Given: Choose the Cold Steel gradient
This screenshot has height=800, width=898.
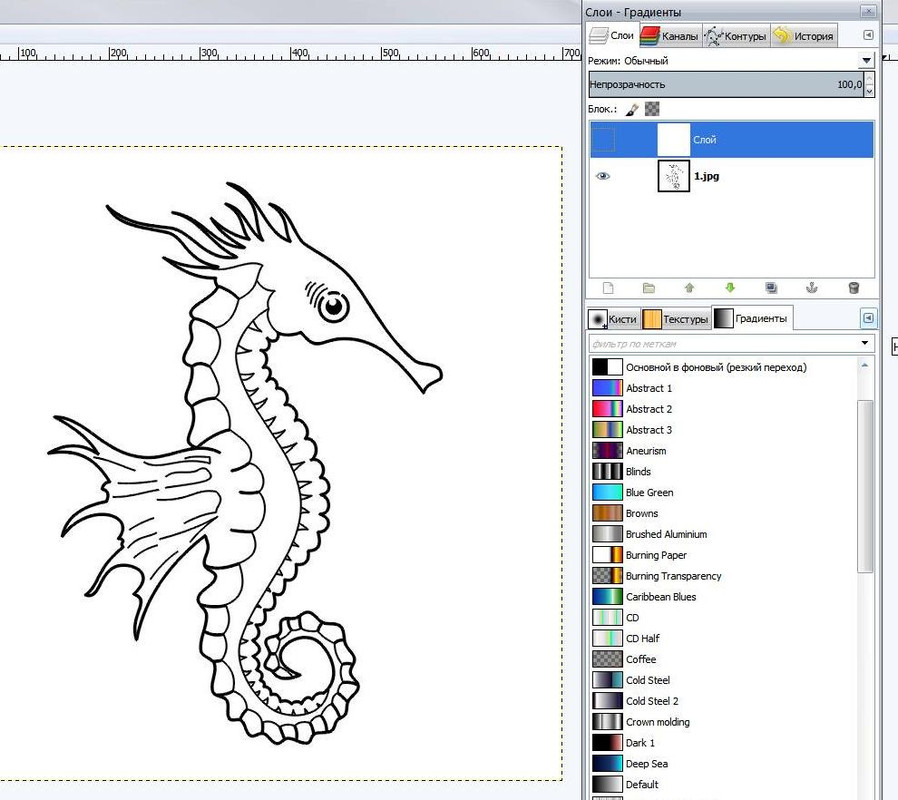Looking at the screenshot, I should [x=724, y=680].
